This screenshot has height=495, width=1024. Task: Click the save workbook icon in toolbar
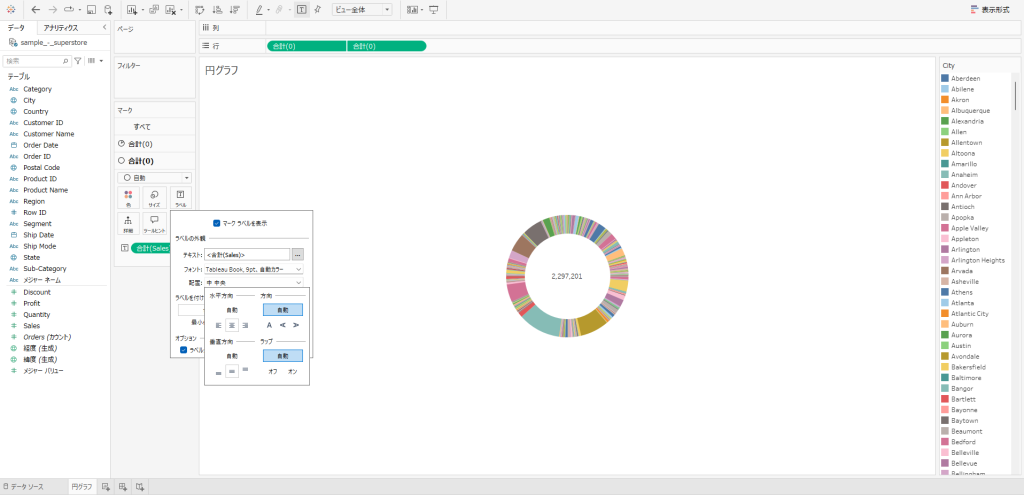(x=92, y=9)
